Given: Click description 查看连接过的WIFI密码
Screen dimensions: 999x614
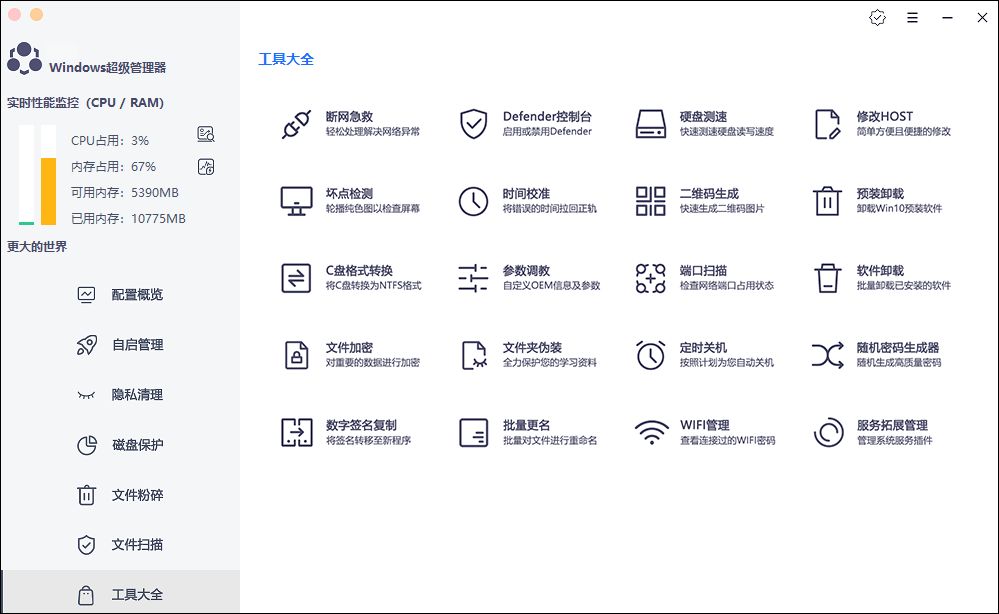Looking at the screenshot, I should pyautogui.click(x=728, y=440).
